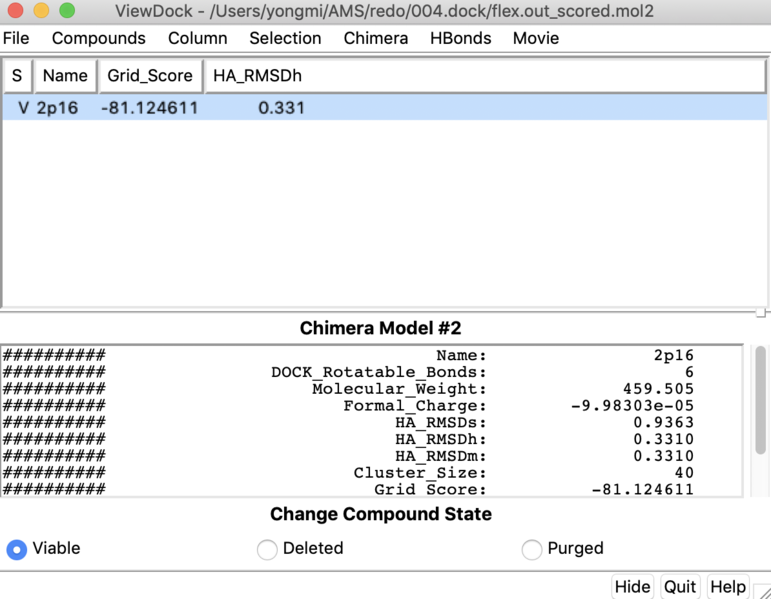Sort by the Grid_Score column header
771x599 pixels.
[x=150, y=76]
